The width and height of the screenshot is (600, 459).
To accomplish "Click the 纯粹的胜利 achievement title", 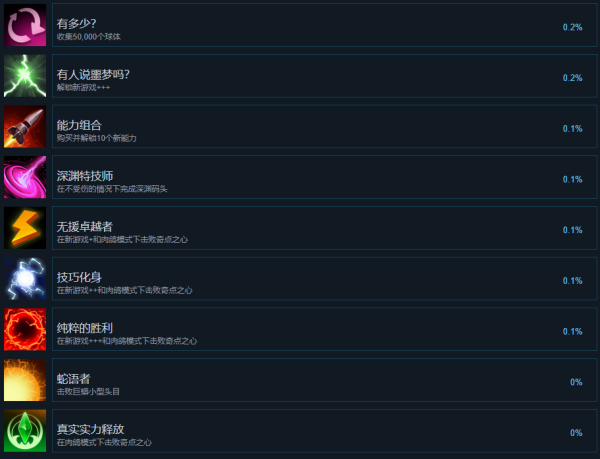I will 85,328.
